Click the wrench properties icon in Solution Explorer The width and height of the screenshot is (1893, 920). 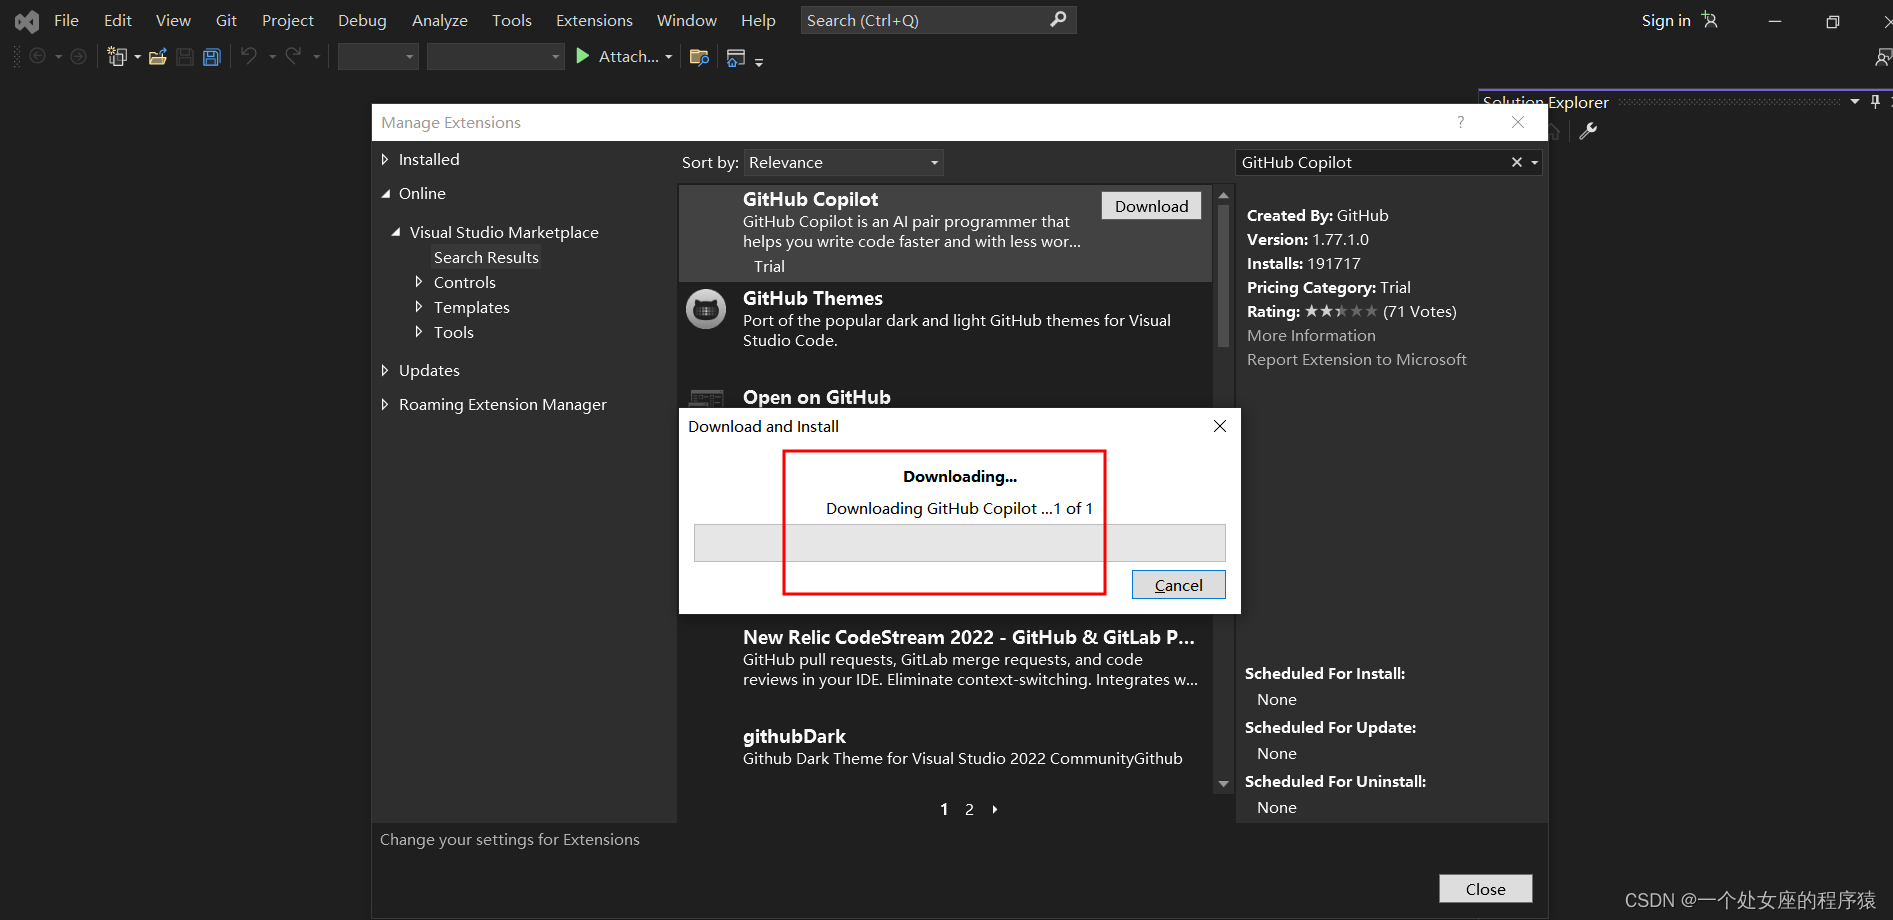pyautogui.click(x=1588, y=131)
